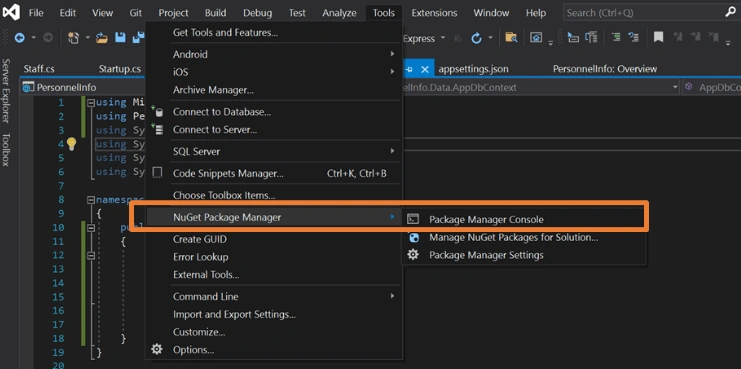The width and height of the screenshot is (741, 369).
Task: Click the stacked panes icon left of the green-lines icon
Action: tap(591, 37)
